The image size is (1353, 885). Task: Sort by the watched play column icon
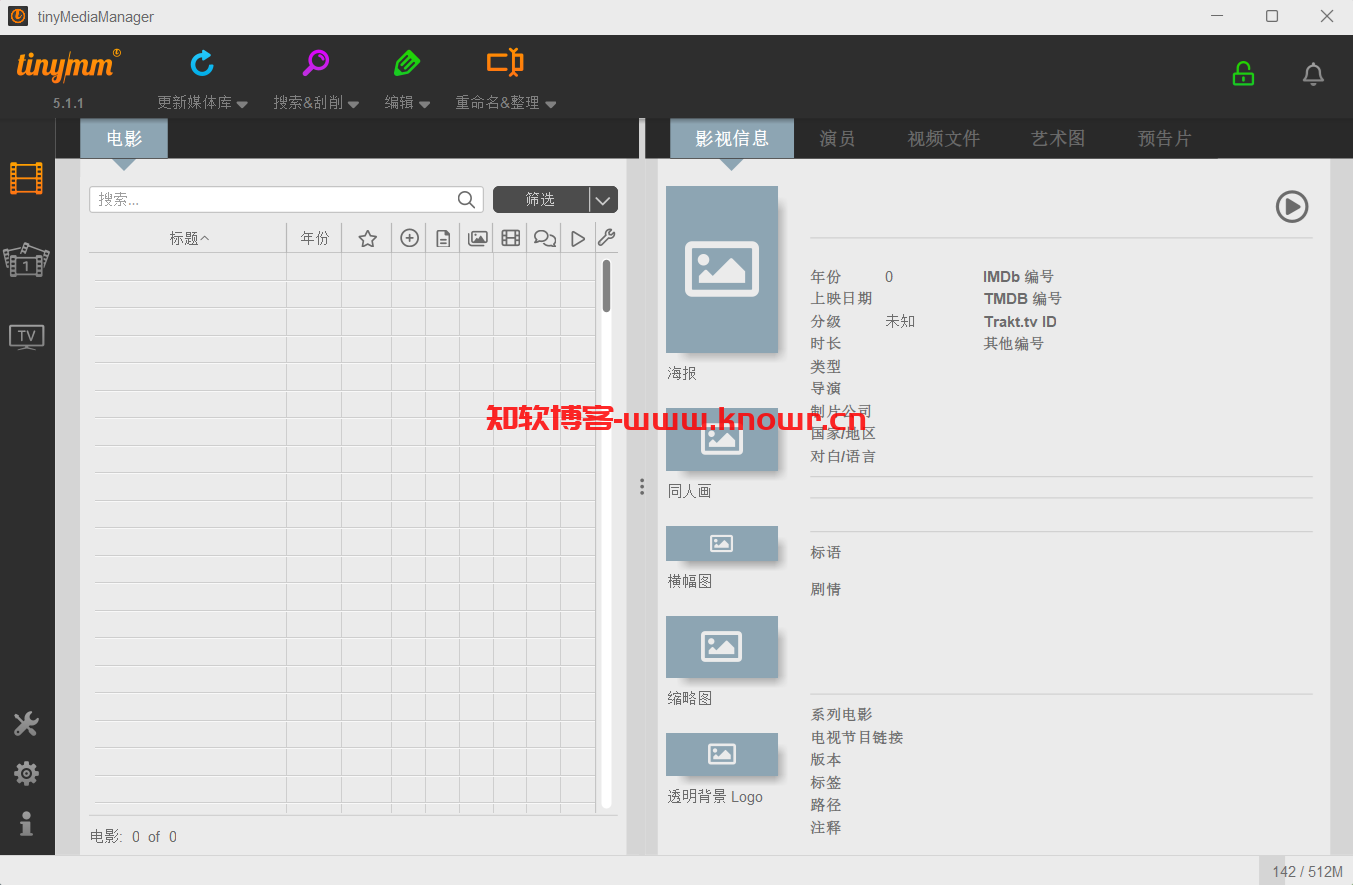(x=578, y=238)
